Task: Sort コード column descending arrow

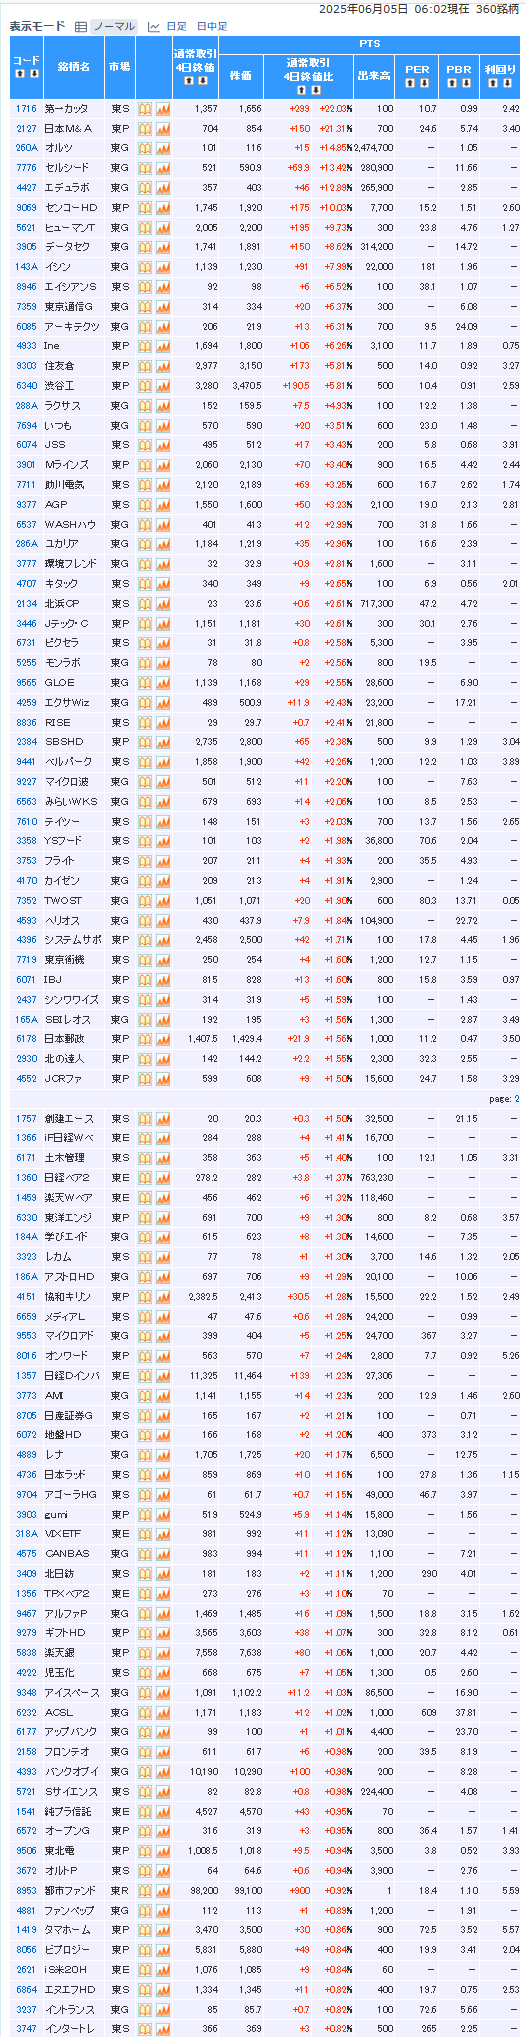Action: (x=33, y=74)
